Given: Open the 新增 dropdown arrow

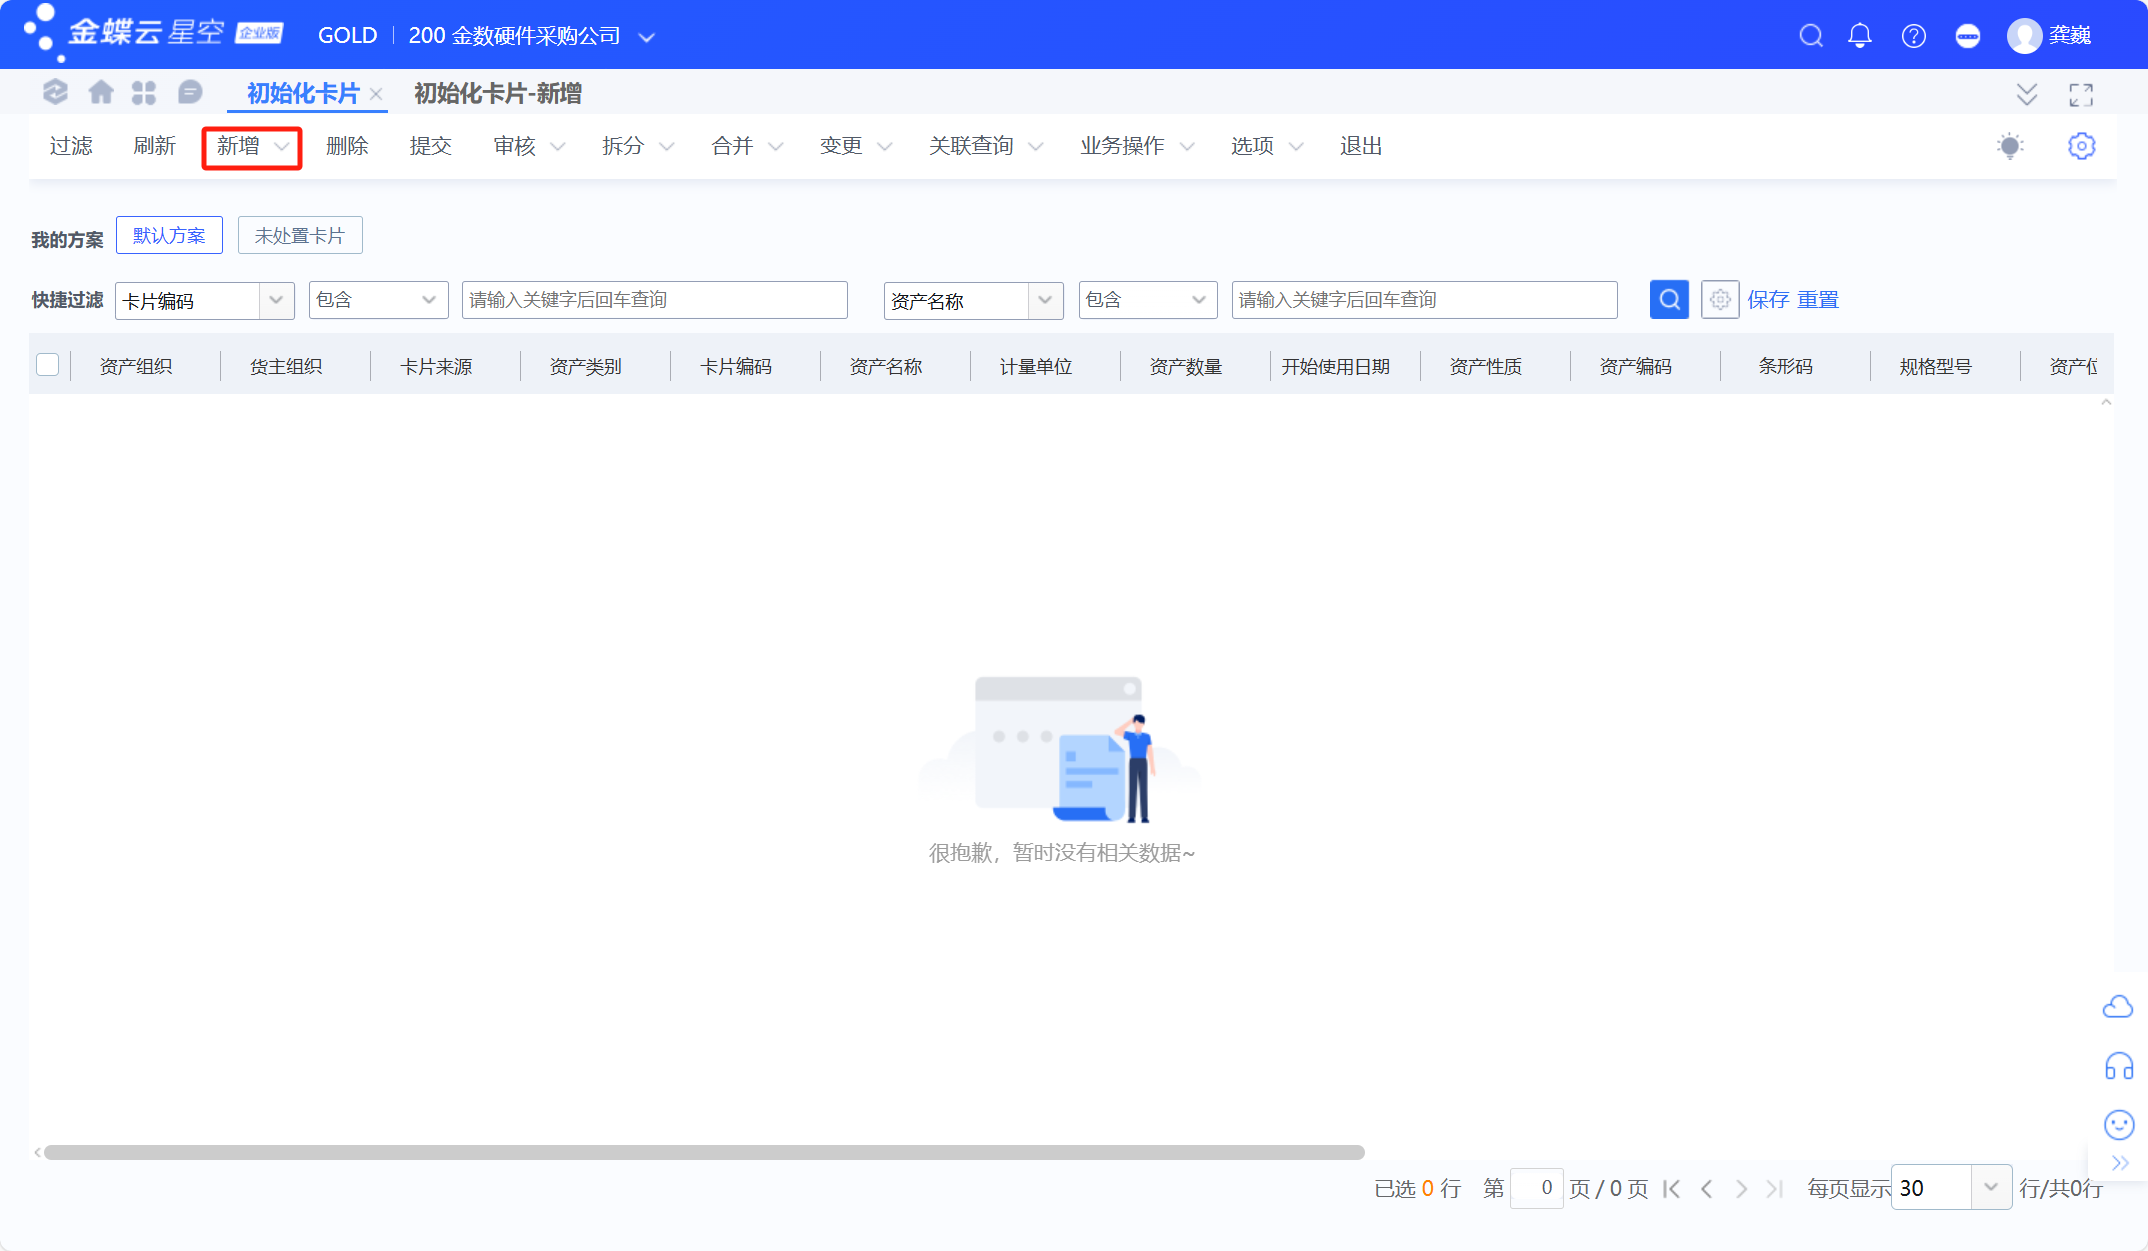Looking at the screenshot, I should tap(282, 147).
